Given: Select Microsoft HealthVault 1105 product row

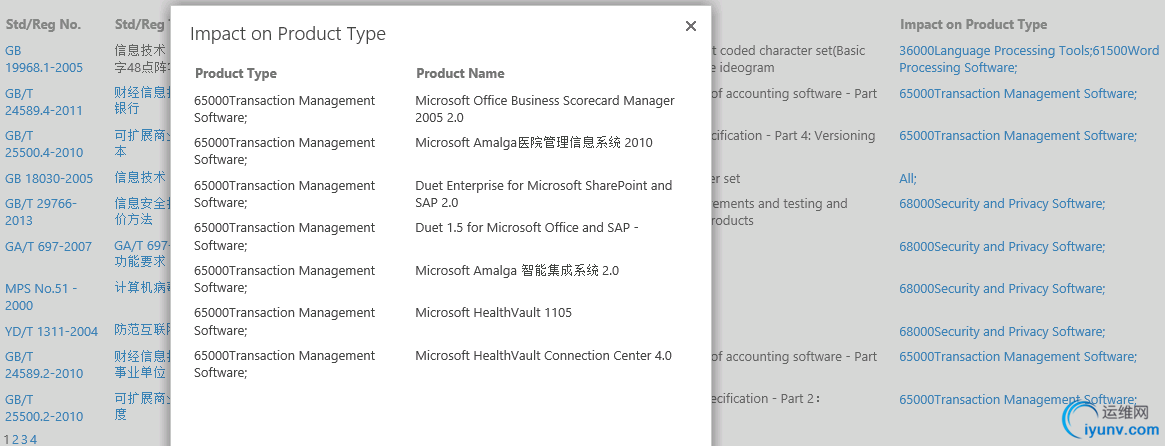Looking at the screenshot, I should tap(494, 313).
